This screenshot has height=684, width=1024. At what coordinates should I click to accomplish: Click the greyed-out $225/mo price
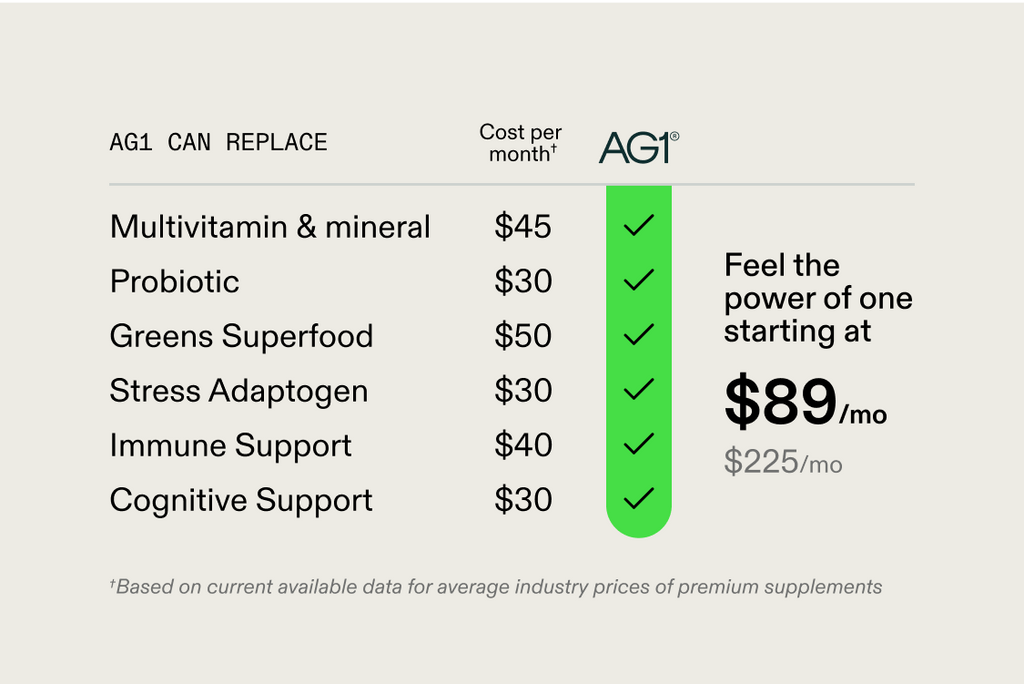783,462
